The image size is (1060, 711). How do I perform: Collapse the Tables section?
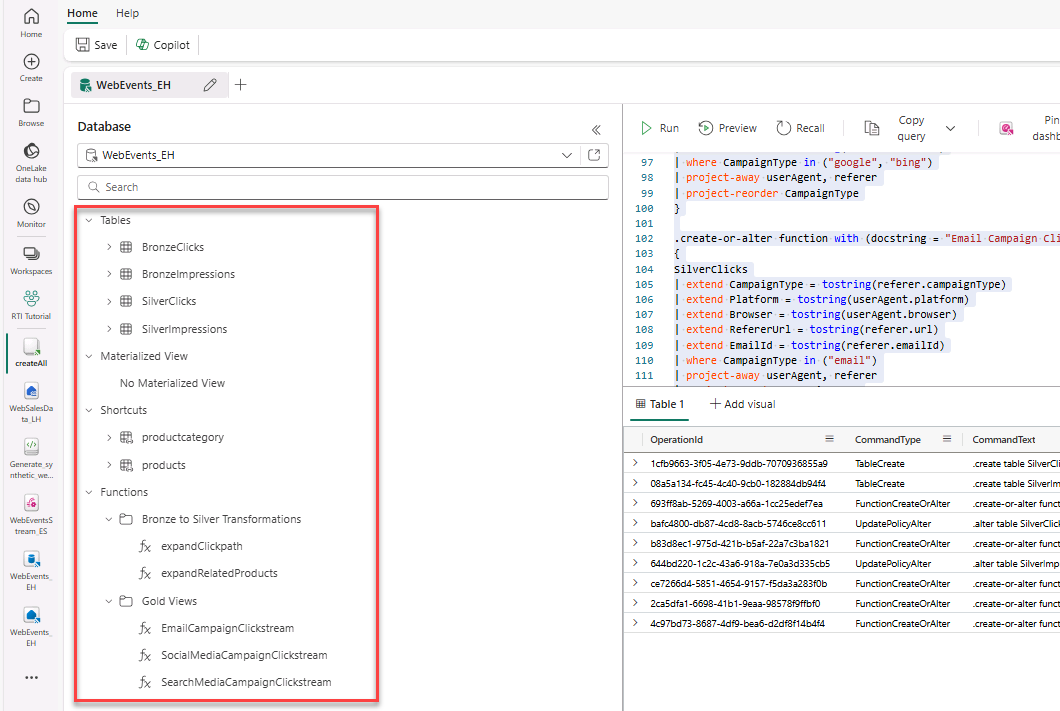coord(88,220)
